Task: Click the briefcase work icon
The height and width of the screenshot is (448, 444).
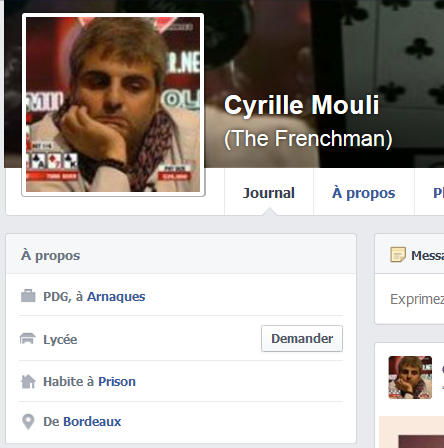Action: tap(28, 296)
